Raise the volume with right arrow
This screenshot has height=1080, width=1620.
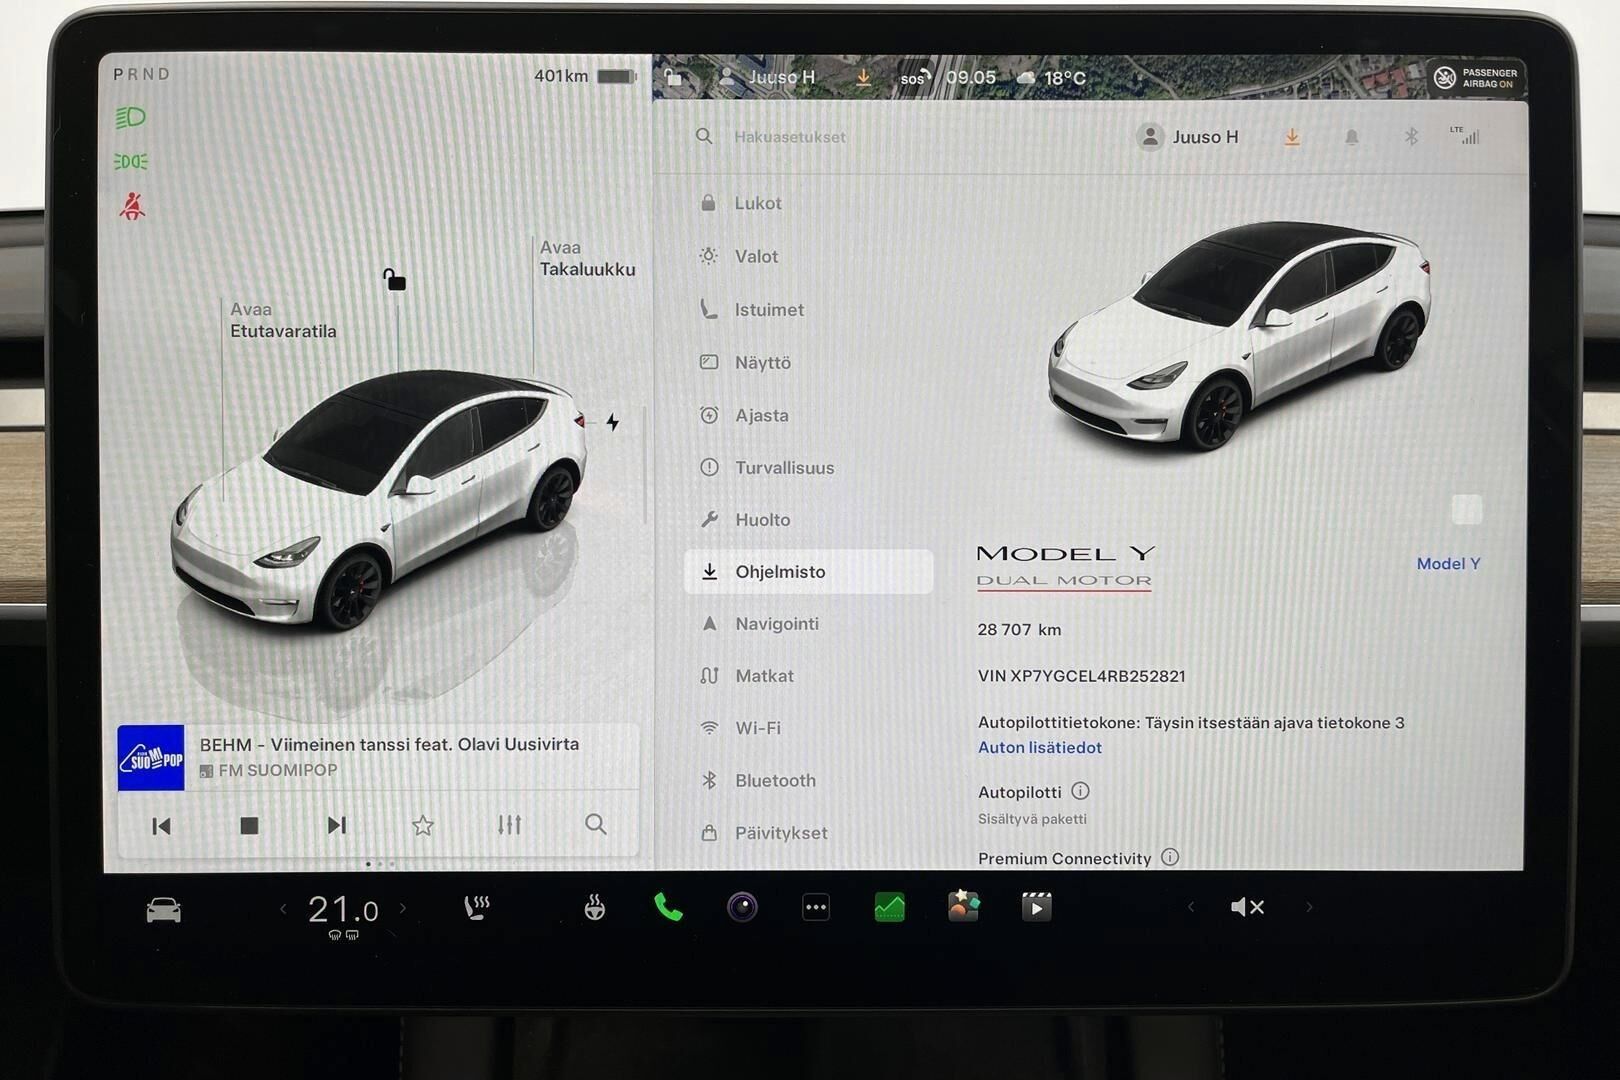[1309, 907]
